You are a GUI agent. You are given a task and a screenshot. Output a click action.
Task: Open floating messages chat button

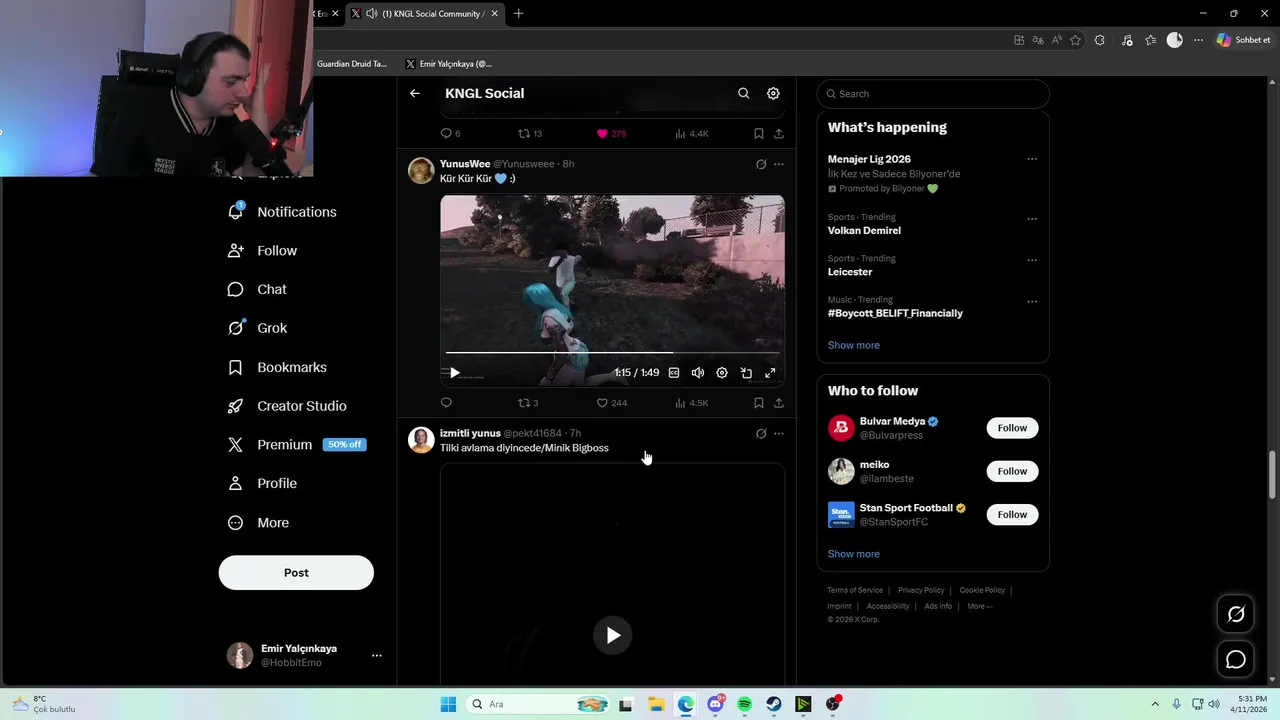tap(1236, 660)
